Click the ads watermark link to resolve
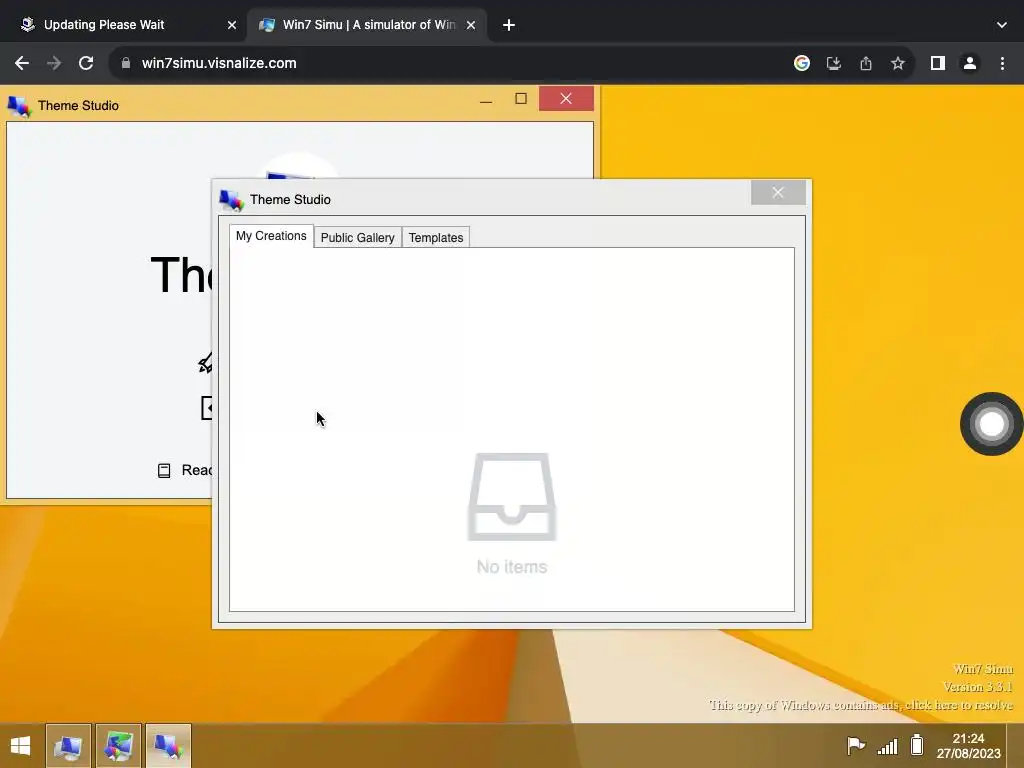1024x768 pixels. (x=861, y=705)
